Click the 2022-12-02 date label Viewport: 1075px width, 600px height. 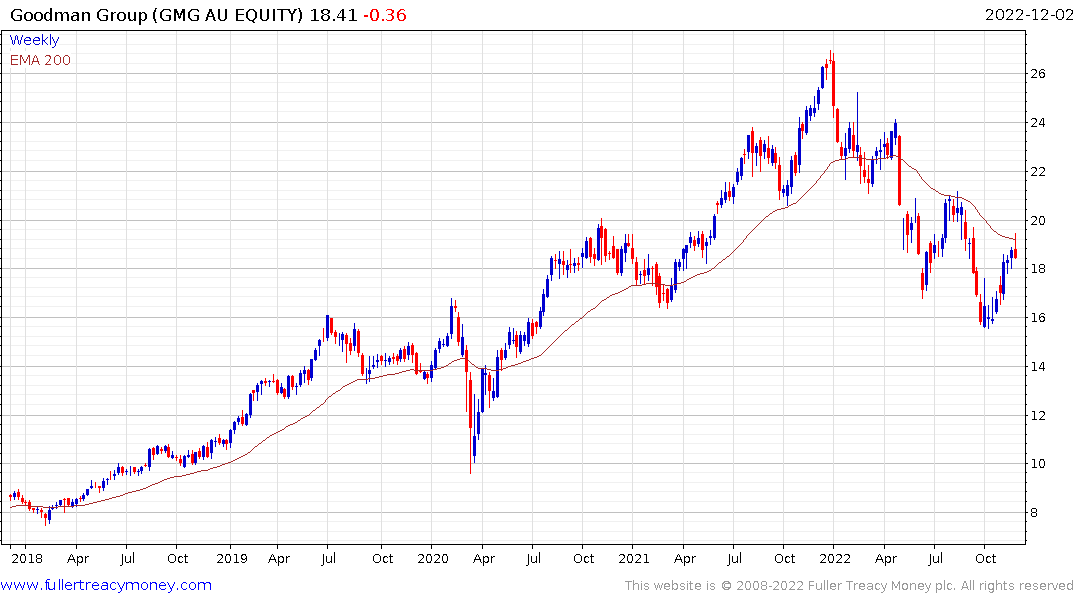[x=1029, y=15]
